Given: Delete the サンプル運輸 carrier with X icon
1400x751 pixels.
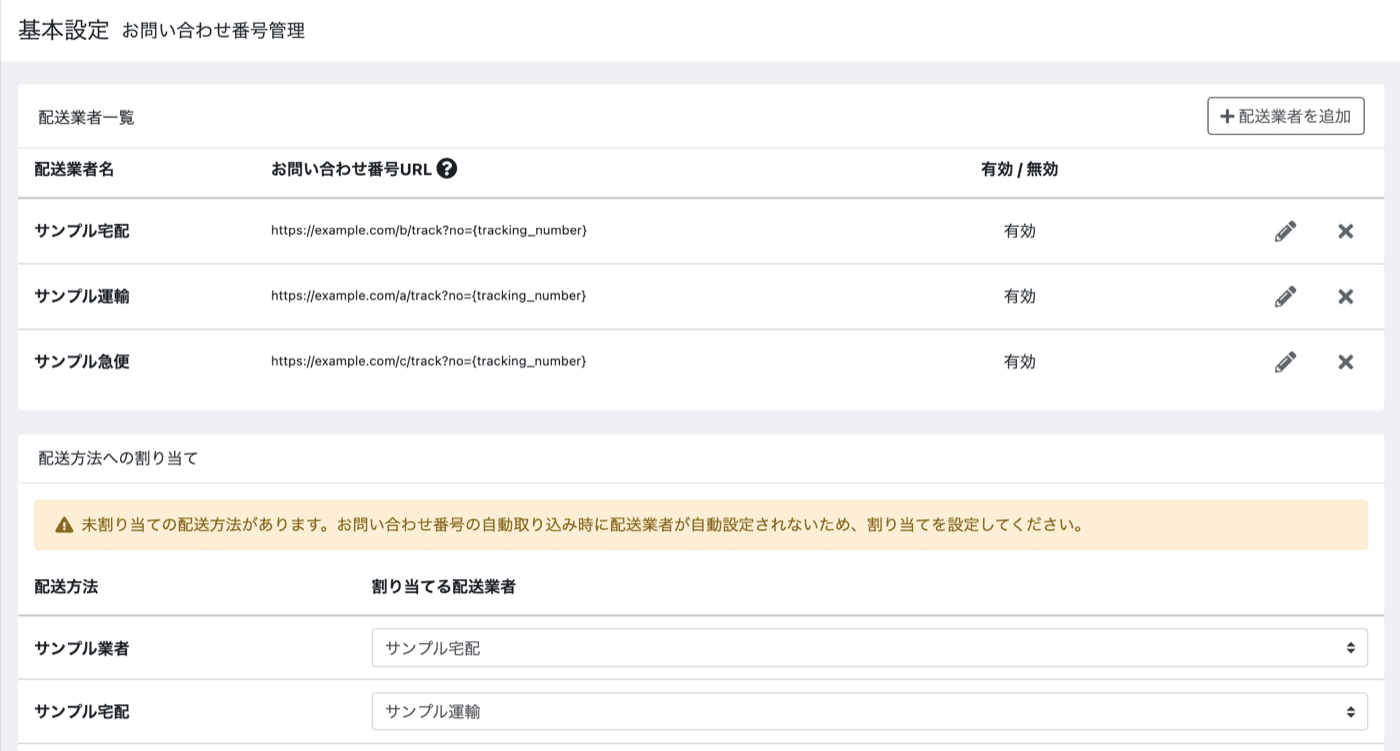Looking at the screenshot, I should (x=1345, y=296).
